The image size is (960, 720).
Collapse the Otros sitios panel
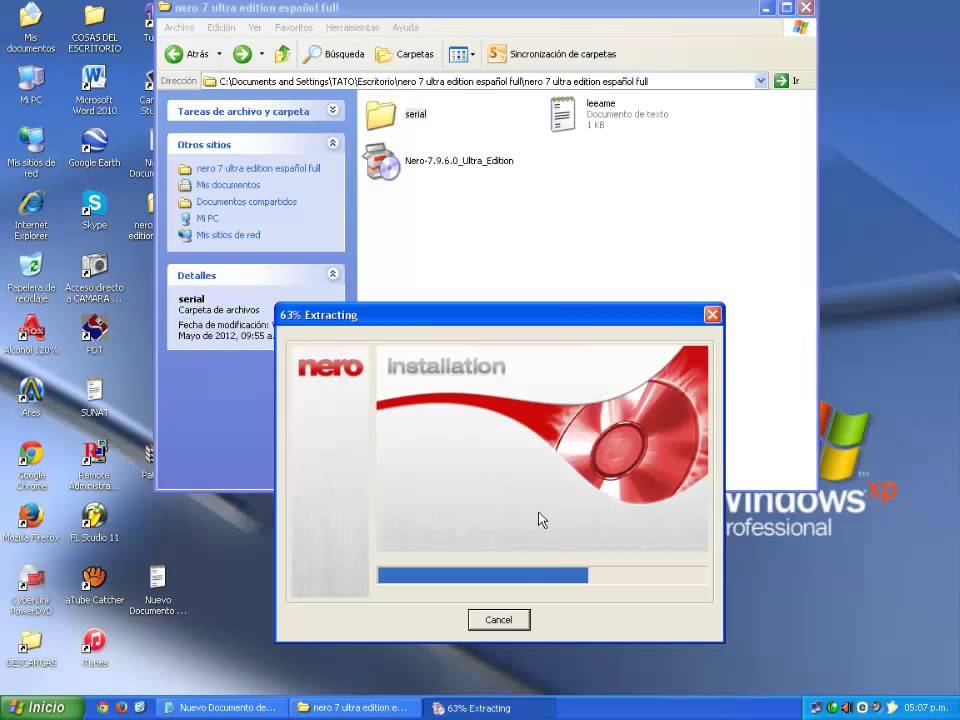click(333, 144)
